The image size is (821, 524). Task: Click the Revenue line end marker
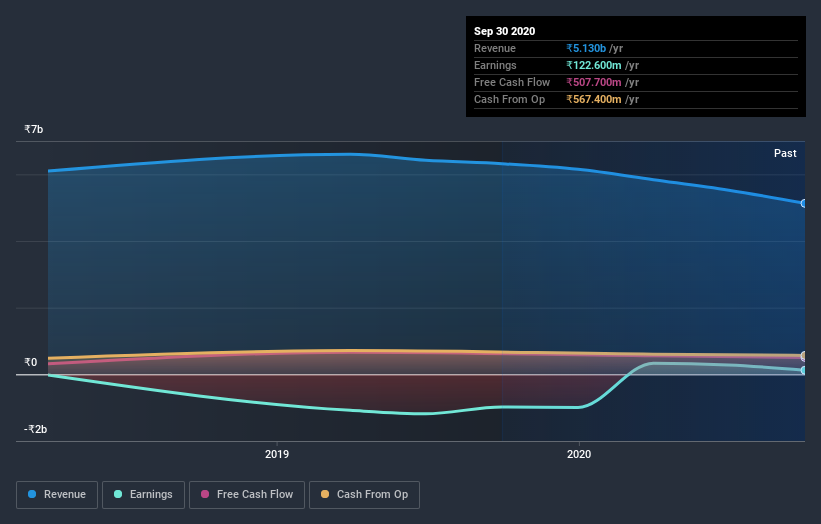(804, 203)
